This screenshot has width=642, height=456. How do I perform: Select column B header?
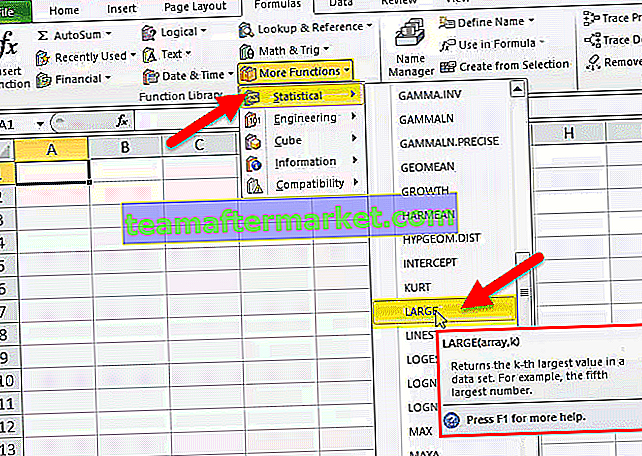tap(125, 147)
